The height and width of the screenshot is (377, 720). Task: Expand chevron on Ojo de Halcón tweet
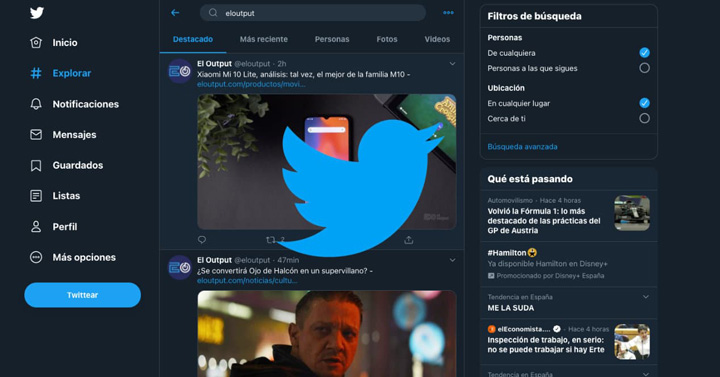(452, 260)
